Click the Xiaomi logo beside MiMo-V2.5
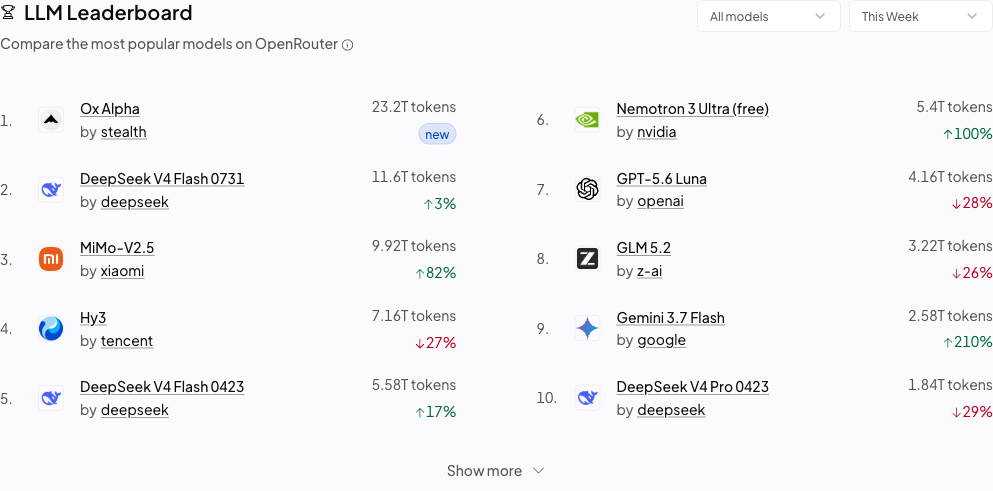The height and width of the screenshot is (491, 993). tap(51, 259)
